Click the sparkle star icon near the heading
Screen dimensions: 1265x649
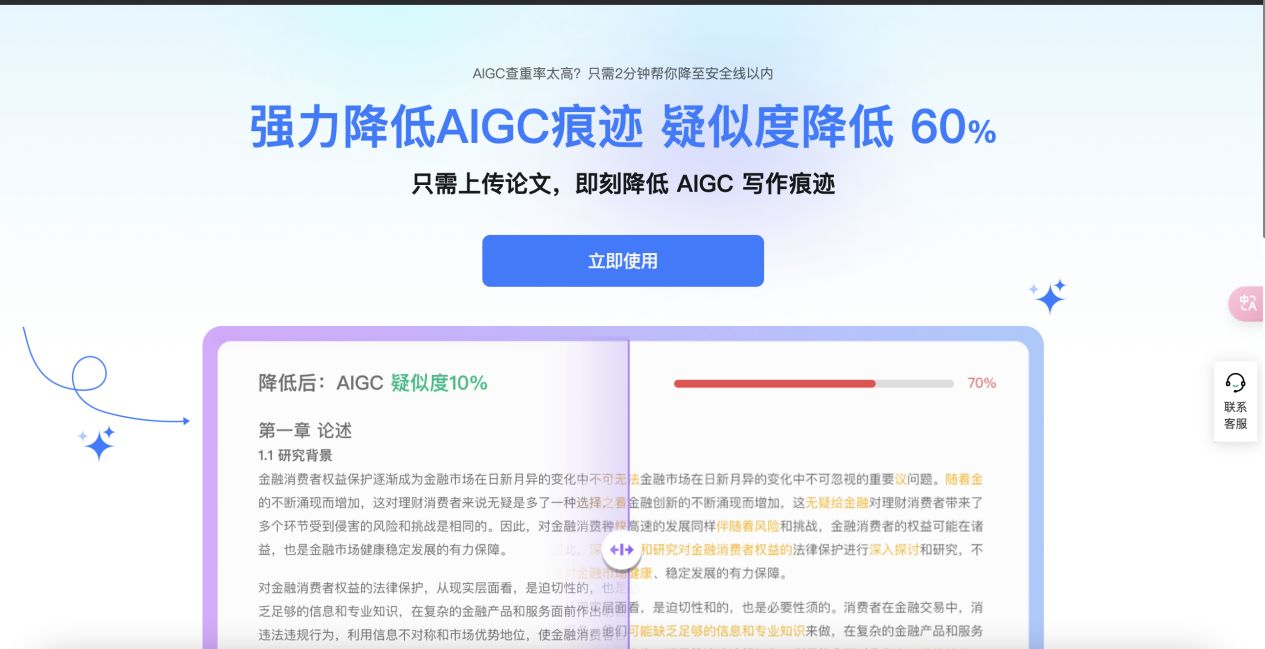click(1048, 297)
